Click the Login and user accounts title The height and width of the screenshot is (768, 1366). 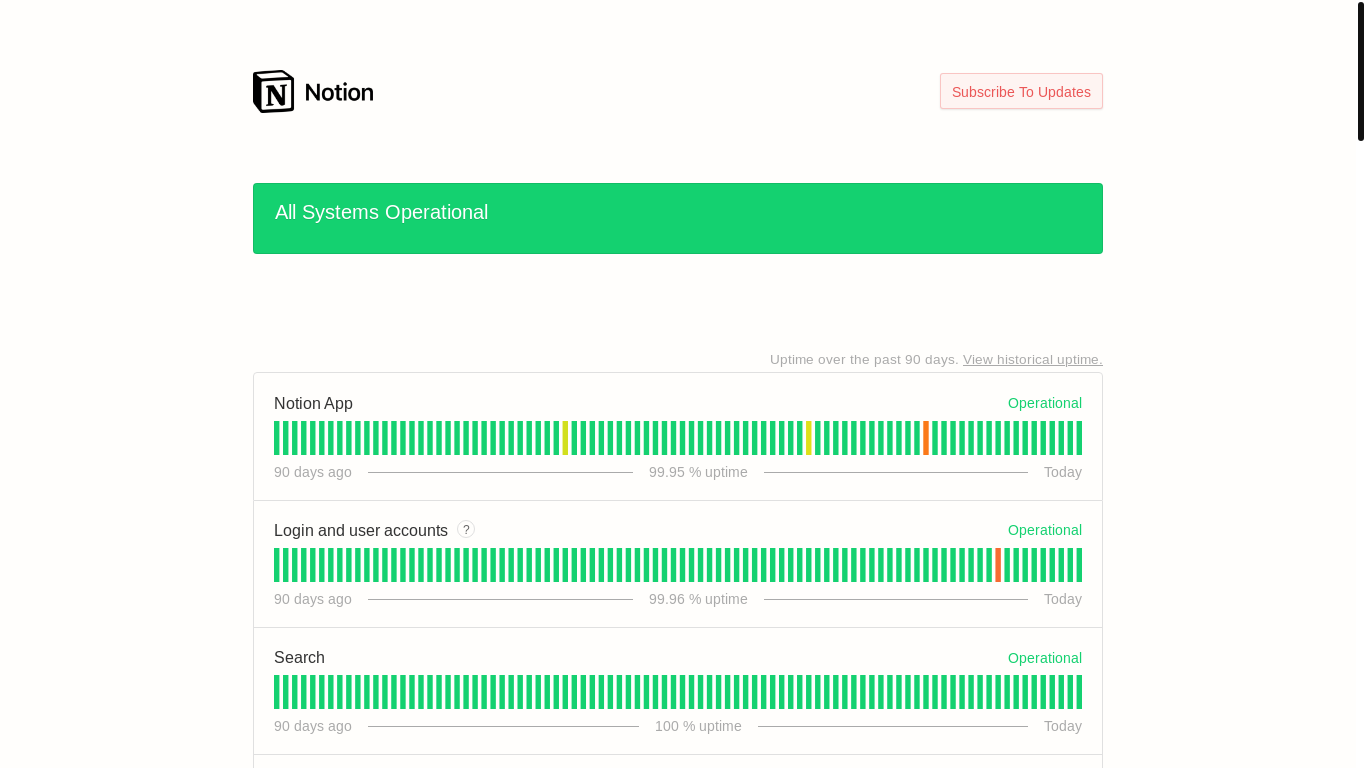pyautogui.click(x=361, y=530)
